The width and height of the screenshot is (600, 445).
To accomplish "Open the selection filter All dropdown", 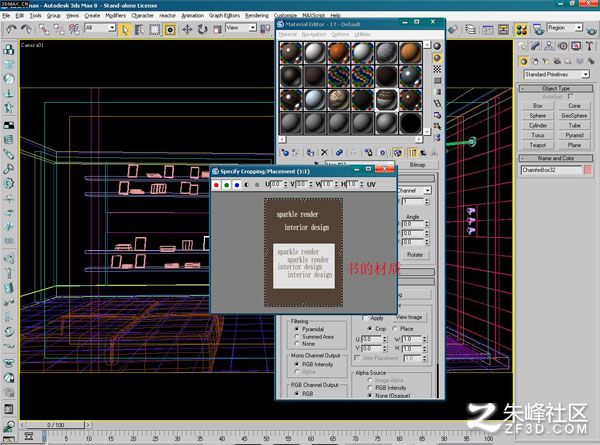I will (100, 28).
